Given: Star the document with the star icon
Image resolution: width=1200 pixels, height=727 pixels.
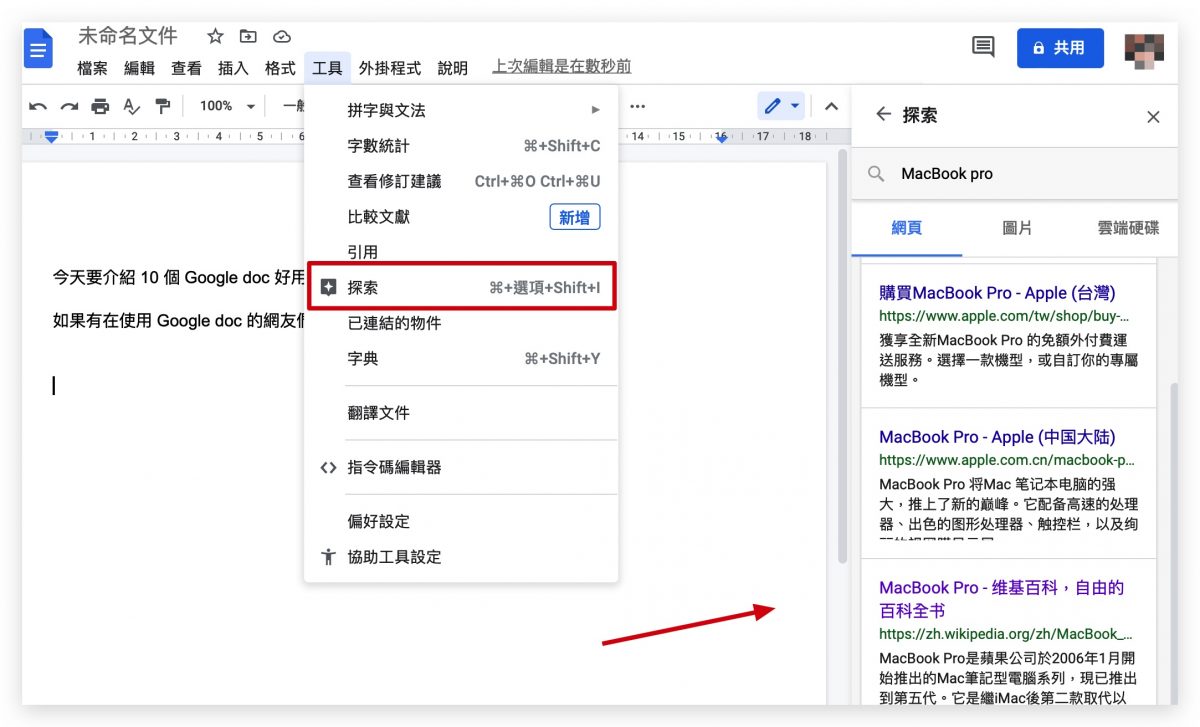Looking at the screenshot, I should click(215, 37).
